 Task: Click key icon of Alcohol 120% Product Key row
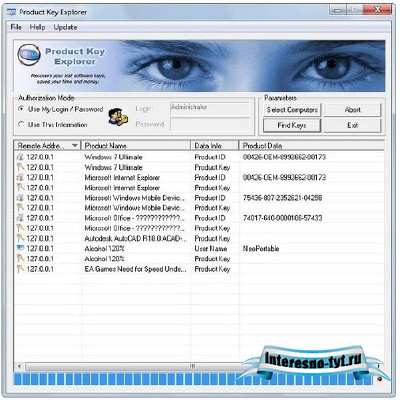[x=20, y=259]
